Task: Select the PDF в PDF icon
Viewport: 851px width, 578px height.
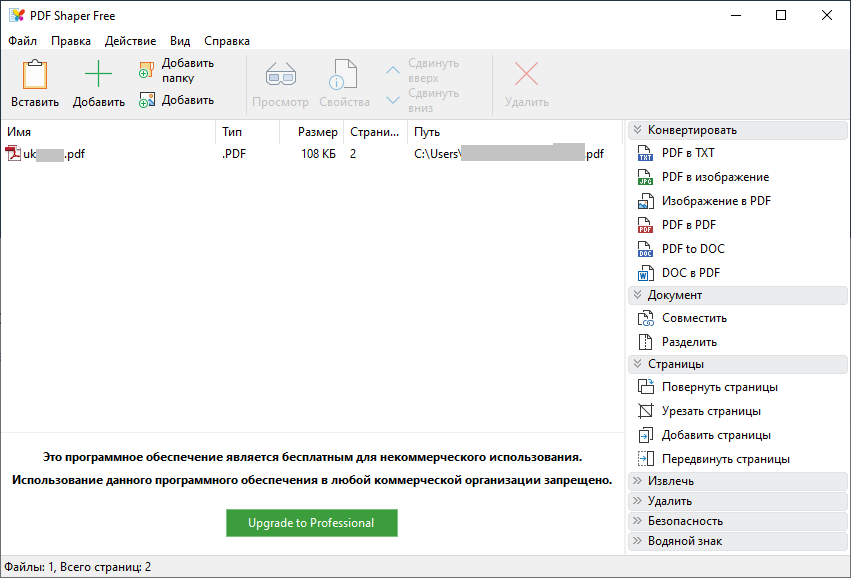Action: pyautogui.click(x=645, y=225)
